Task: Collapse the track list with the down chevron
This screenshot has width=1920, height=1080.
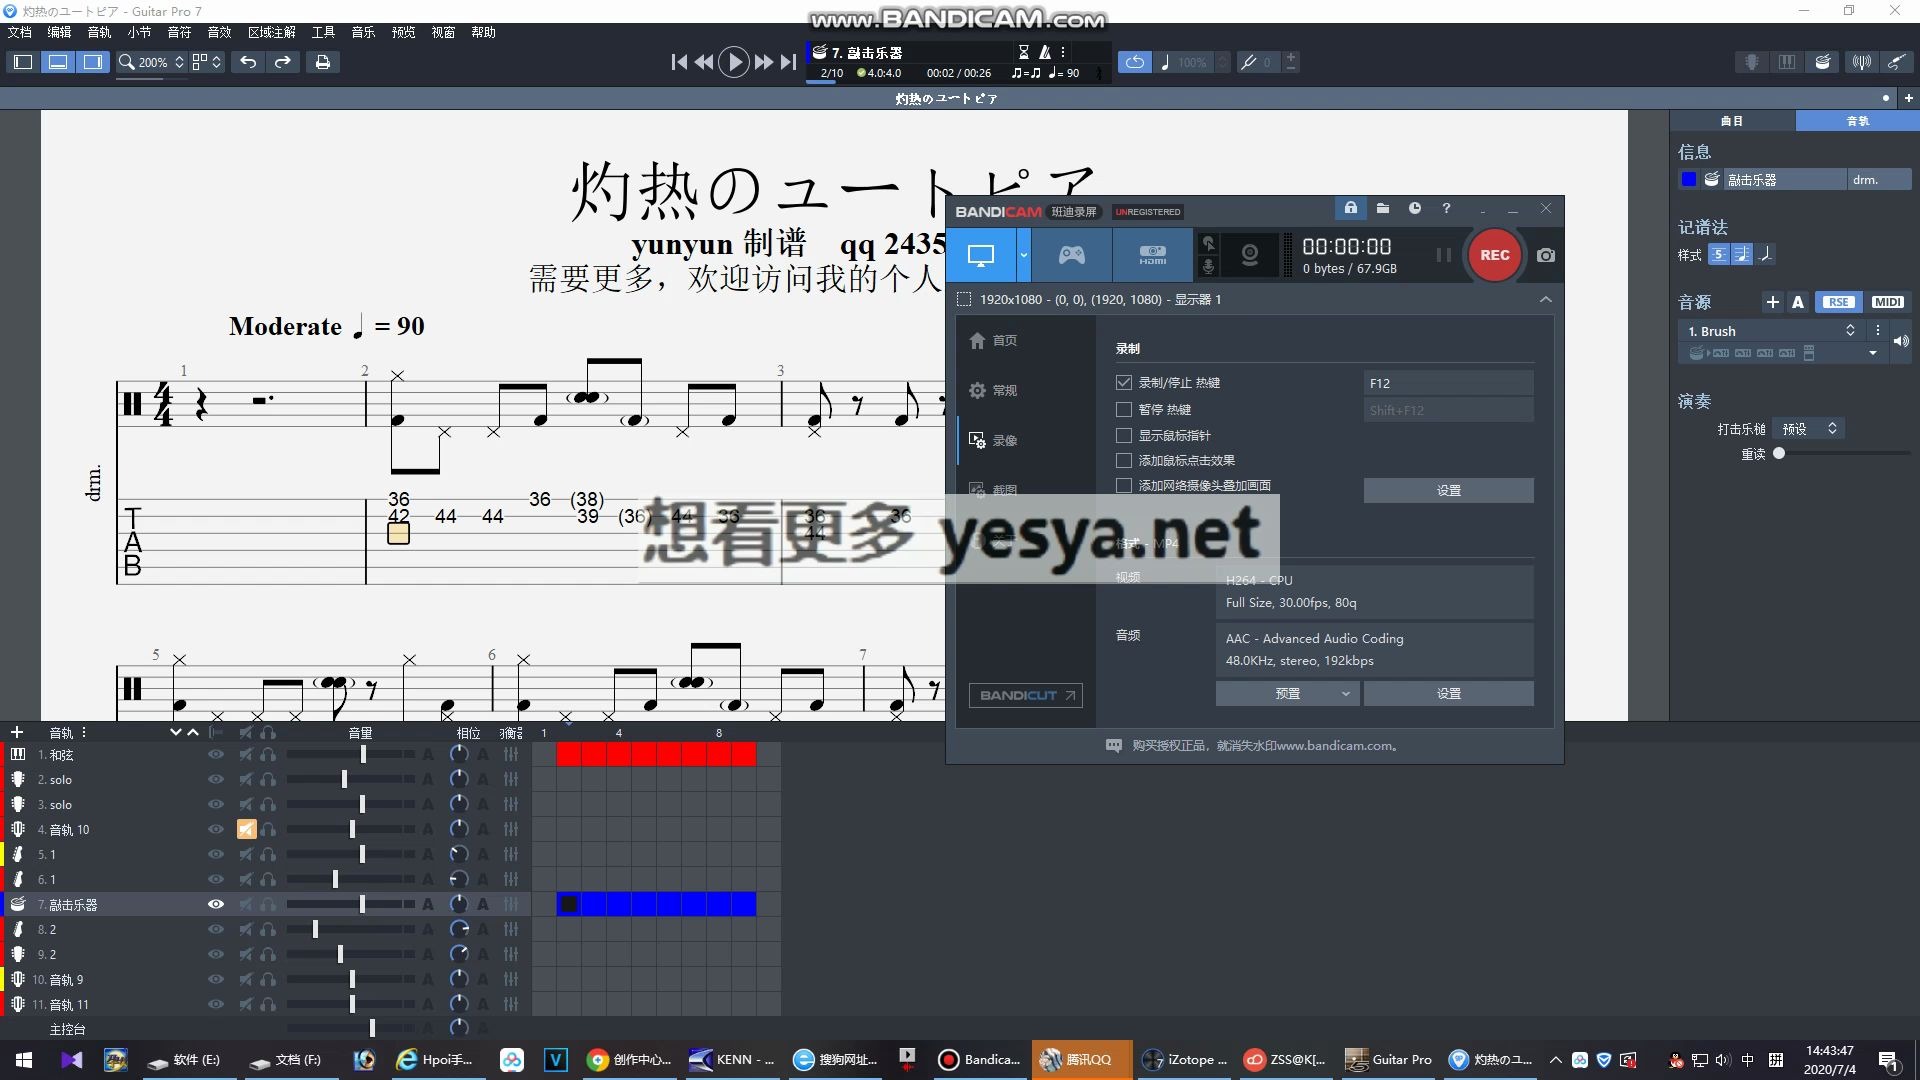Action: tap(175, 732)
